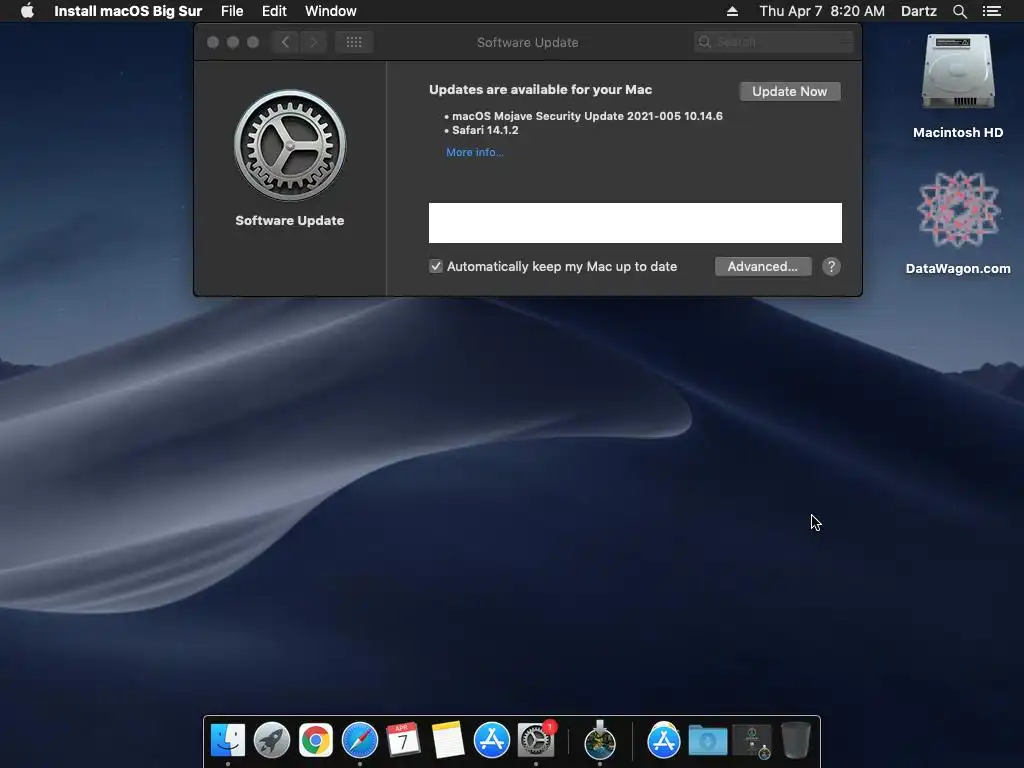Select macOS Mojave Security Update 2021-005 text

click(x=587, y=116)
